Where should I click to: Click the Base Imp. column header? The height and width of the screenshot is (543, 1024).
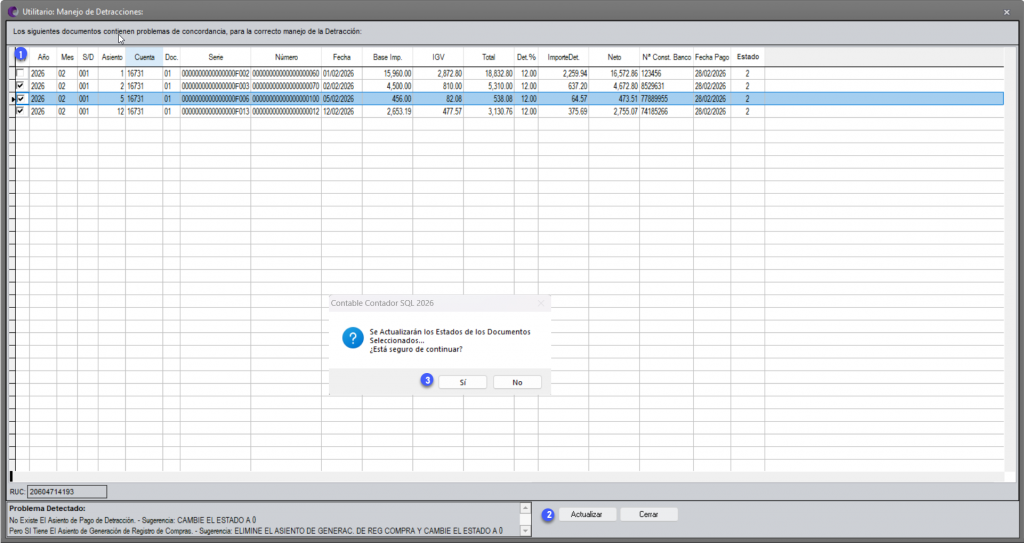tap(387, 57)
